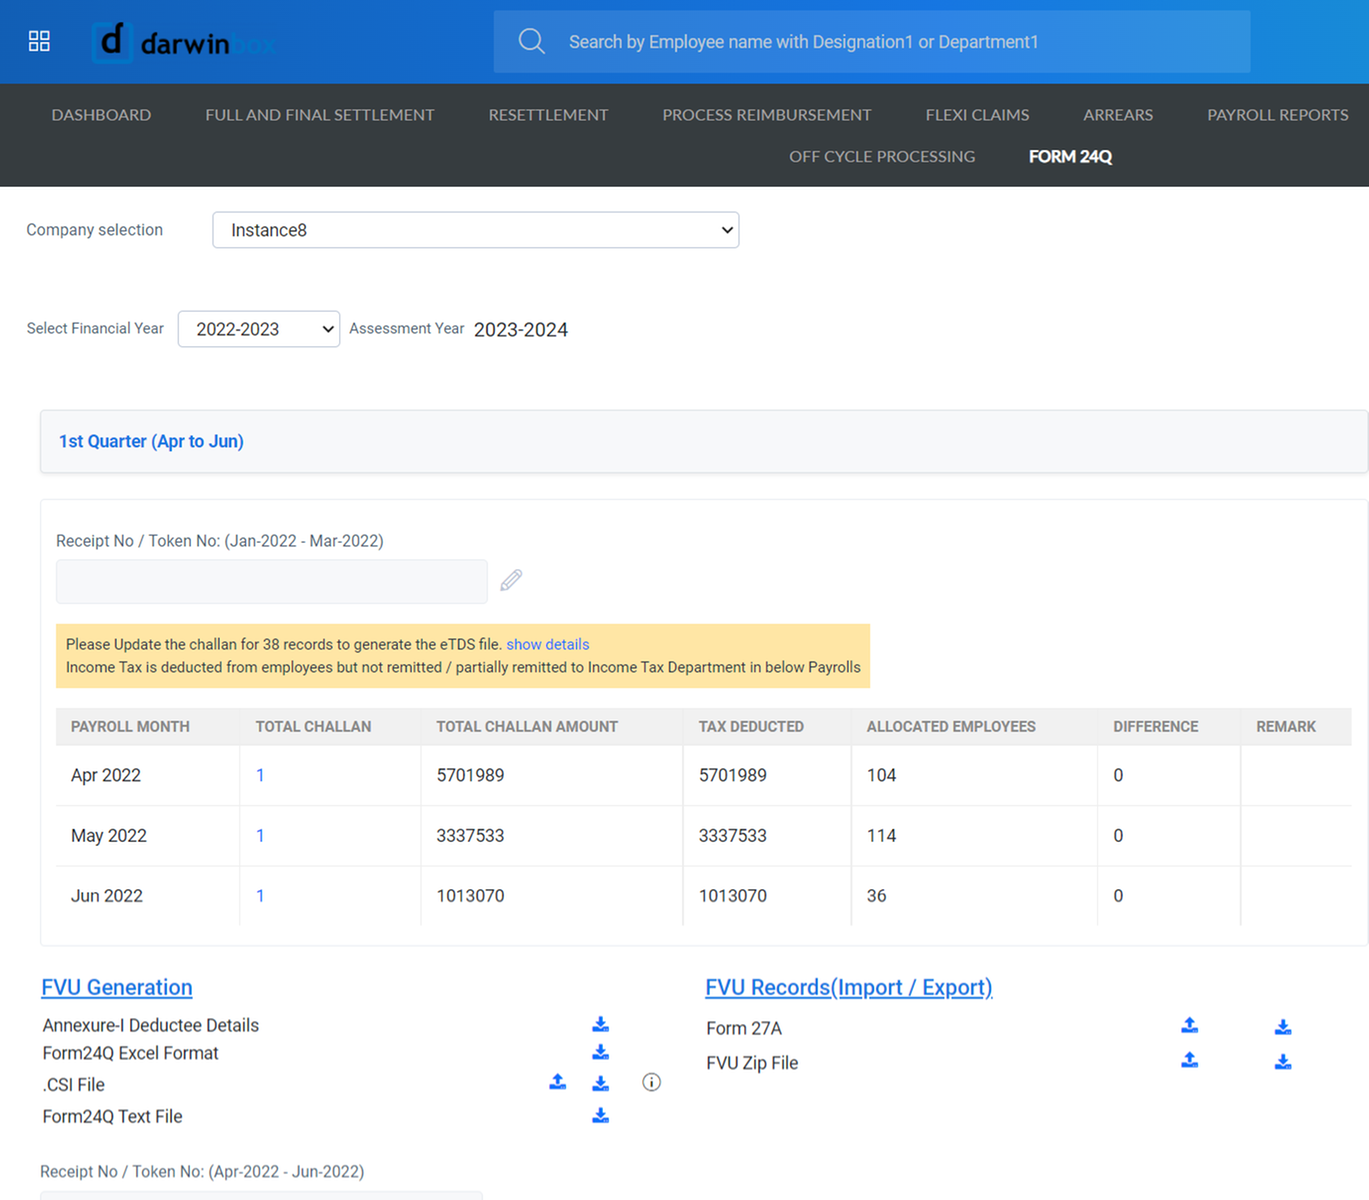Viewport: 1369px width, 1200px height.
Task: Download Annexure-I Deductee Details
Action: pyautogui.click(x=600, y=1024)
